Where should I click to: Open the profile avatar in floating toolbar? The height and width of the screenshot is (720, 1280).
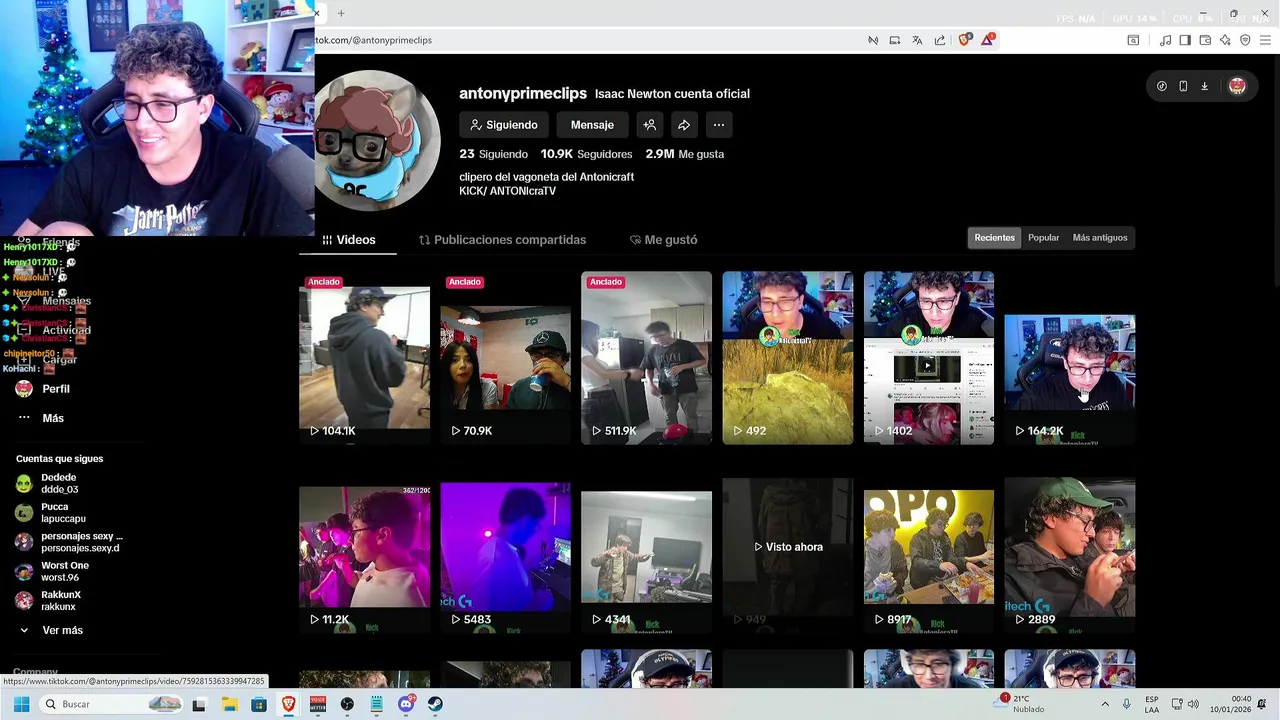tap(1237, 86)
